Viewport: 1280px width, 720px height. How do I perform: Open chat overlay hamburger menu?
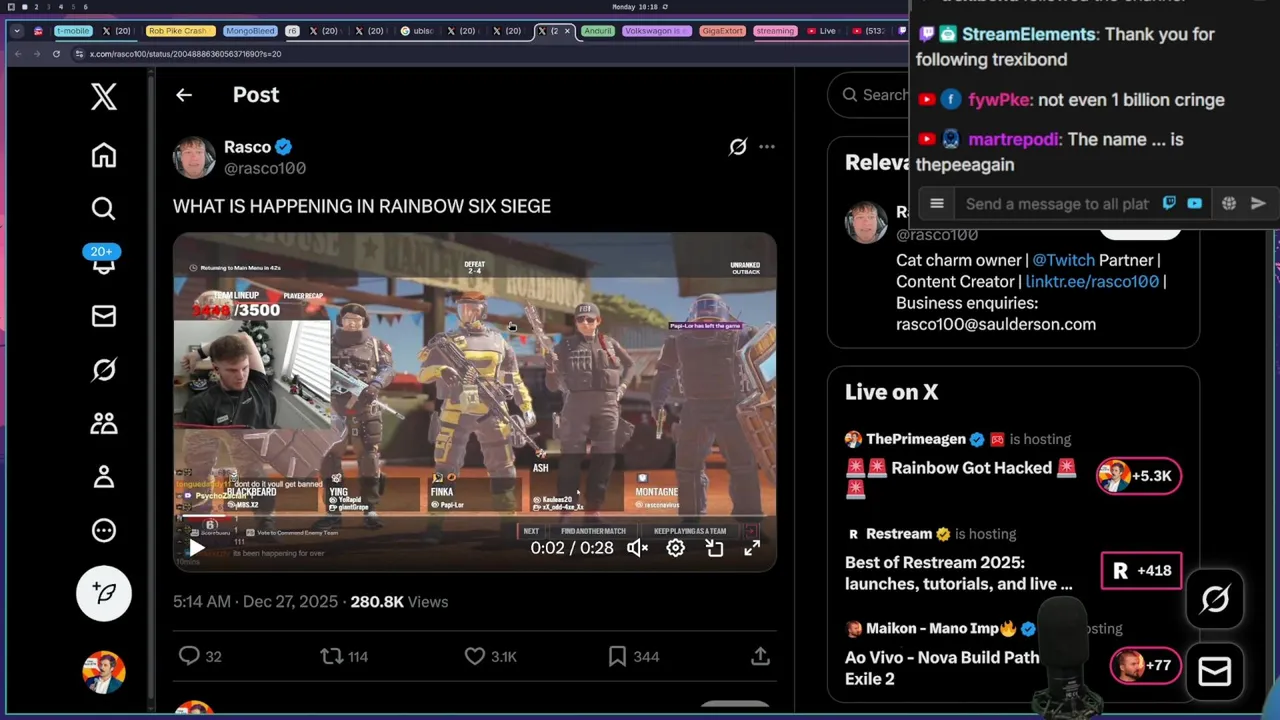937,204
